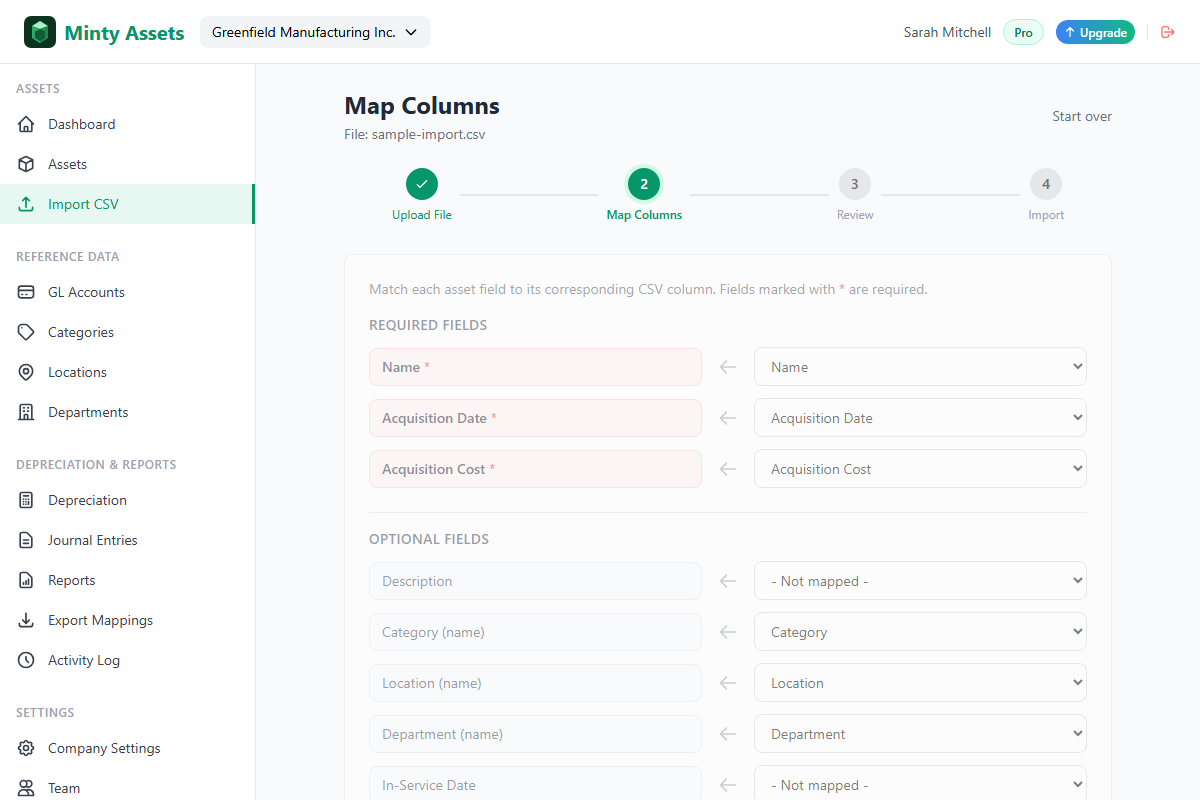Image resolution: width=1200 pixels, height=800 pixels.
Task: Click the Minty Assets brand name
Action: coord(124,33)
